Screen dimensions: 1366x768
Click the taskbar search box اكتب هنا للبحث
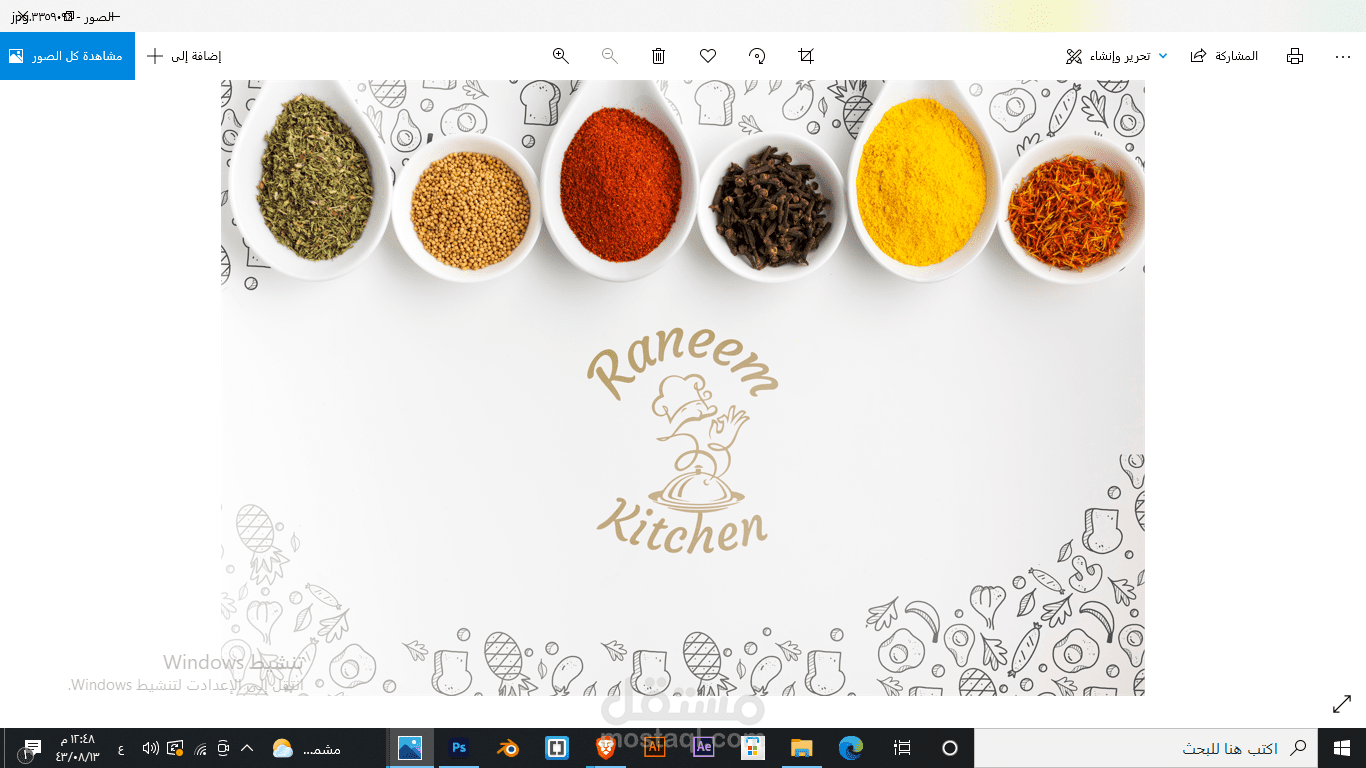[1146, 748]
